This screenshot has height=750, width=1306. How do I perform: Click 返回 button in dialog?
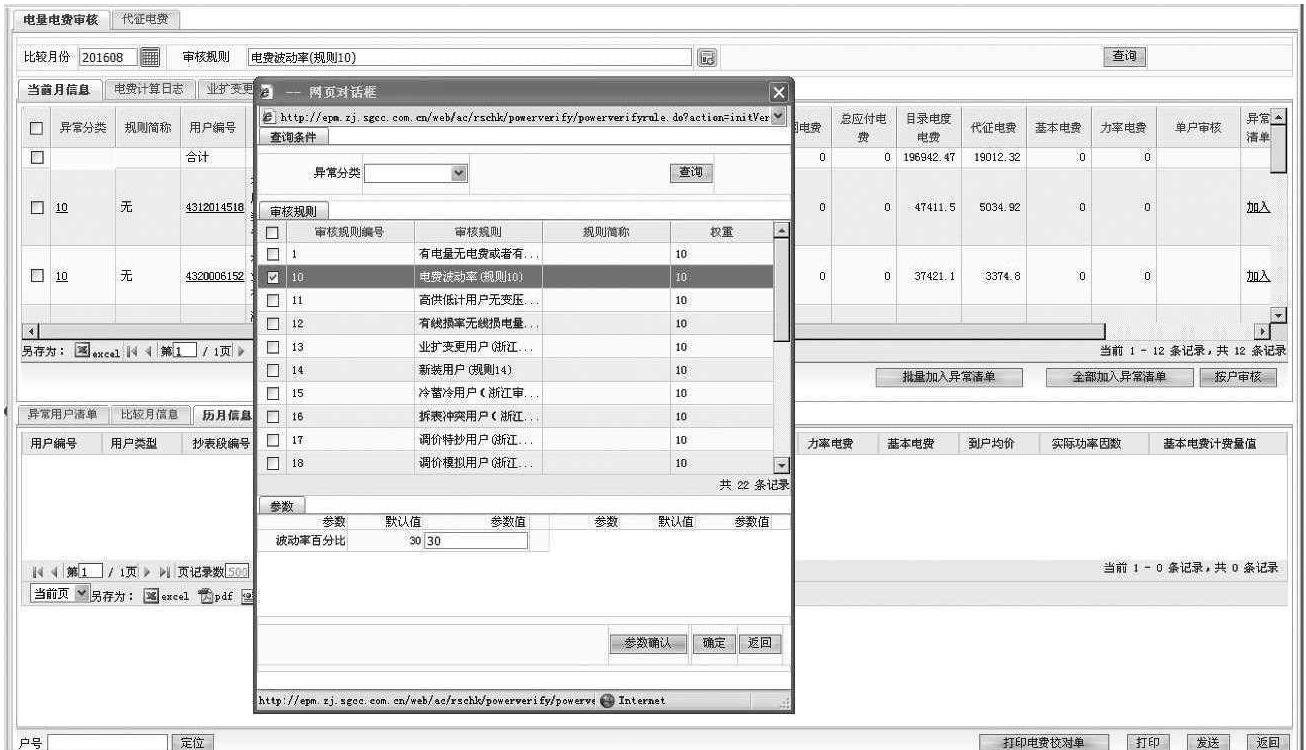point(761,643)
